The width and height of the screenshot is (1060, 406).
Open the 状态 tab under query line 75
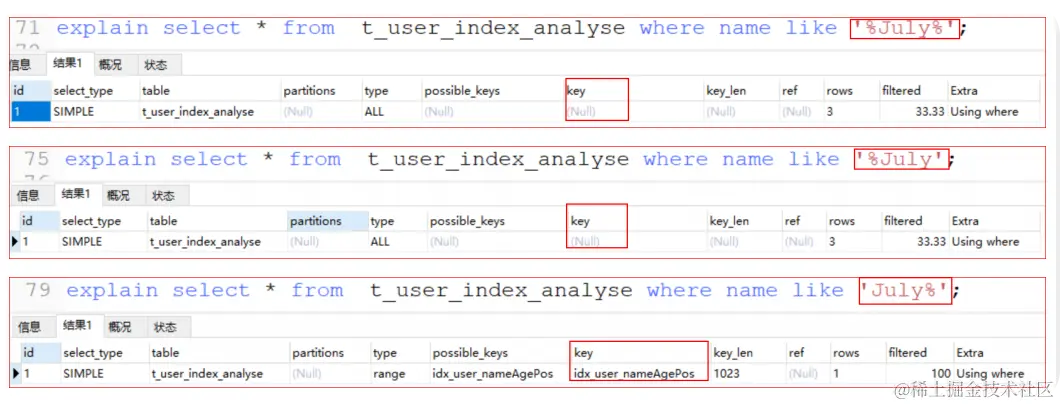click(x=163, y=196)
